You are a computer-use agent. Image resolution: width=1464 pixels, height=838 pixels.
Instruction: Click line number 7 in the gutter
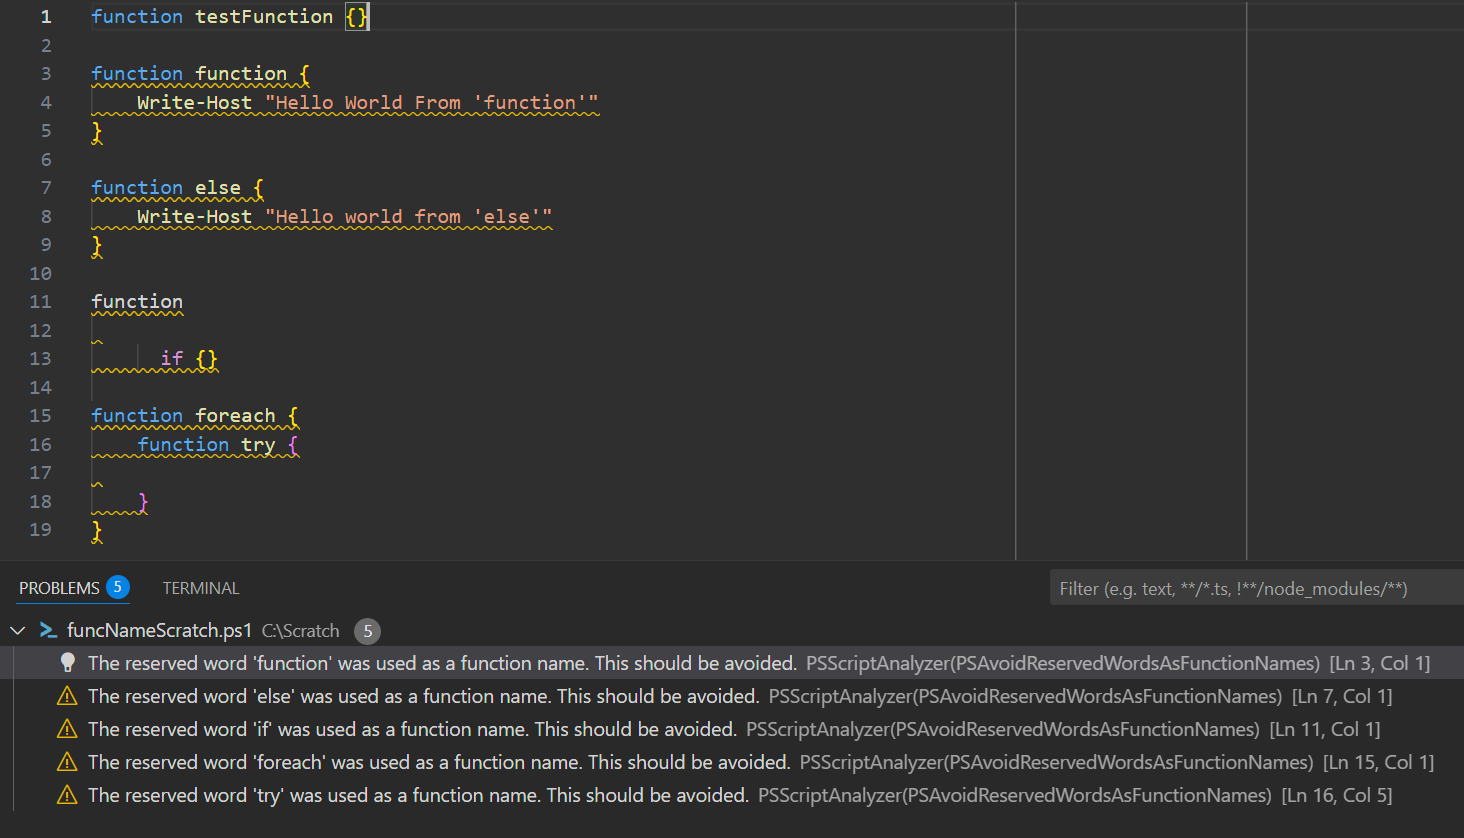tap(46, 188)
